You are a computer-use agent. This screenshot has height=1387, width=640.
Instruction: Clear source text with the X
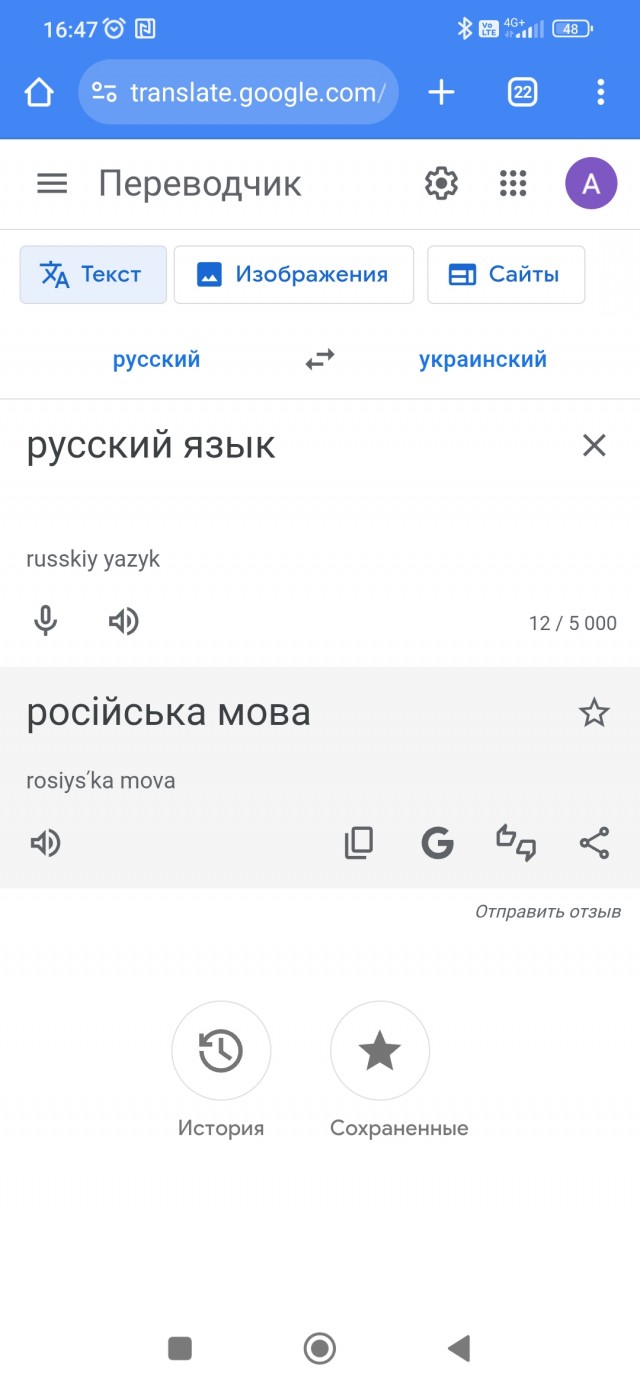pyautogui.click(x=594, y=445)
